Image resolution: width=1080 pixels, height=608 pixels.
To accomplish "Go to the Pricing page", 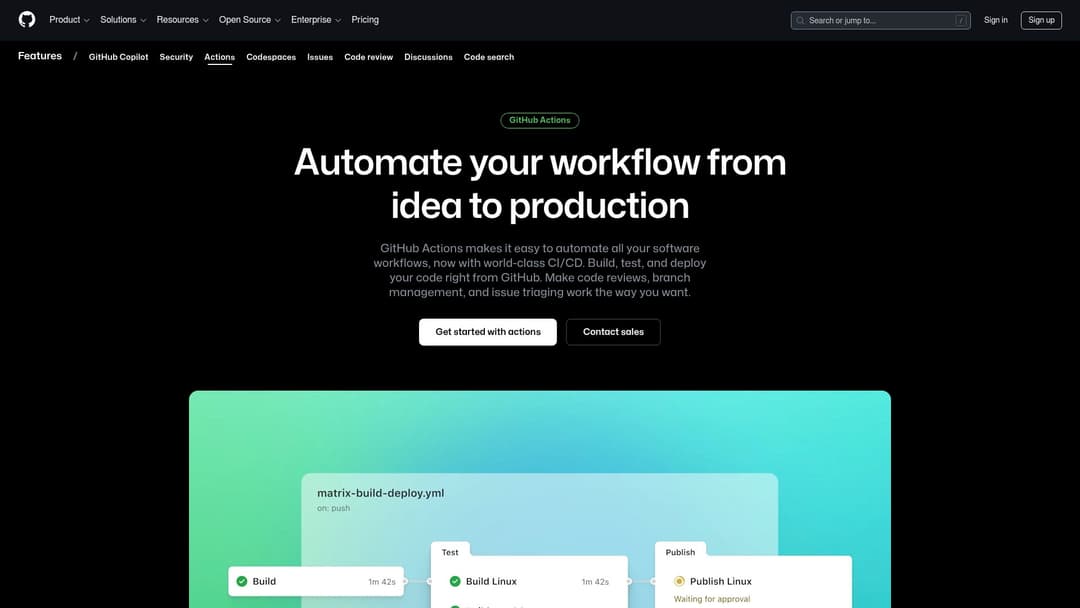I will coord(365,20).
